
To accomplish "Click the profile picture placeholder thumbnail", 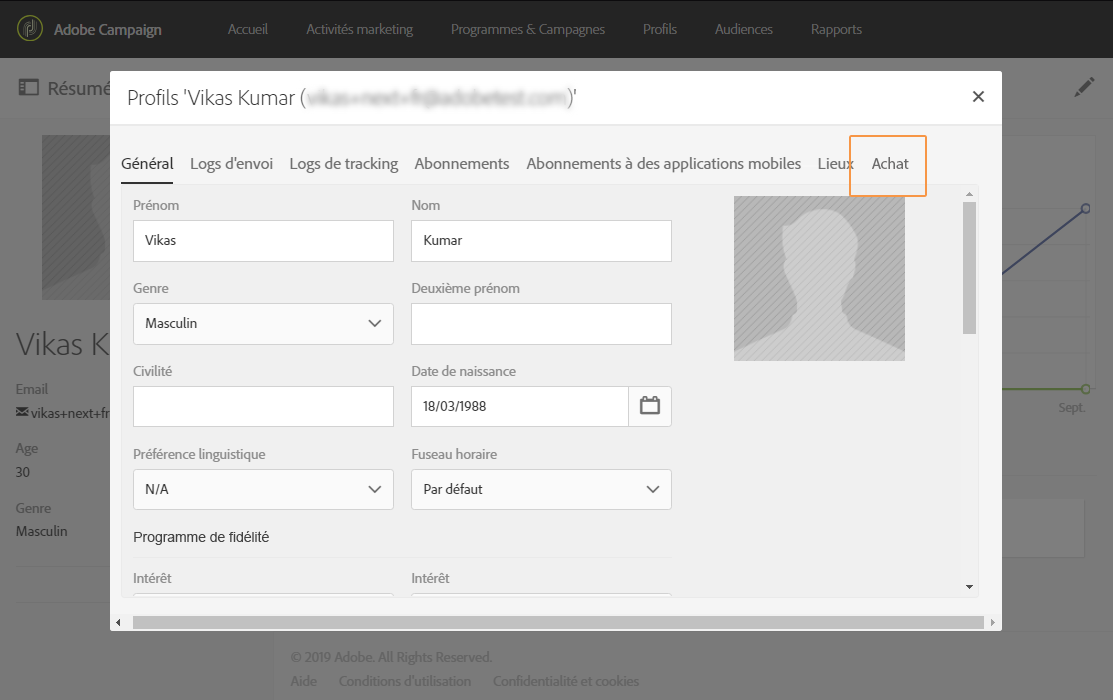I will point(819,278).
